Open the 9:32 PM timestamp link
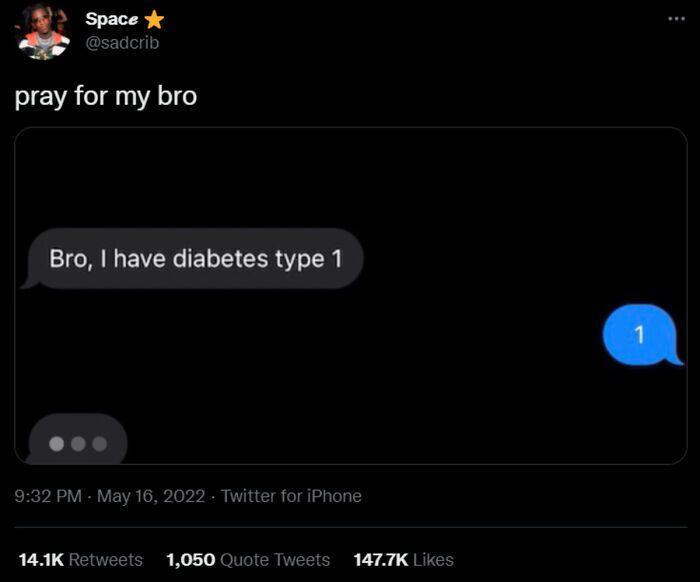This screenshot has height=582, width=700. click(48, 496)
